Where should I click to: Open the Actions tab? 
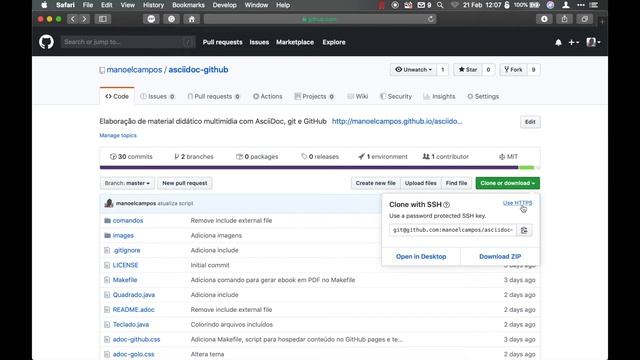click(267, 97)
